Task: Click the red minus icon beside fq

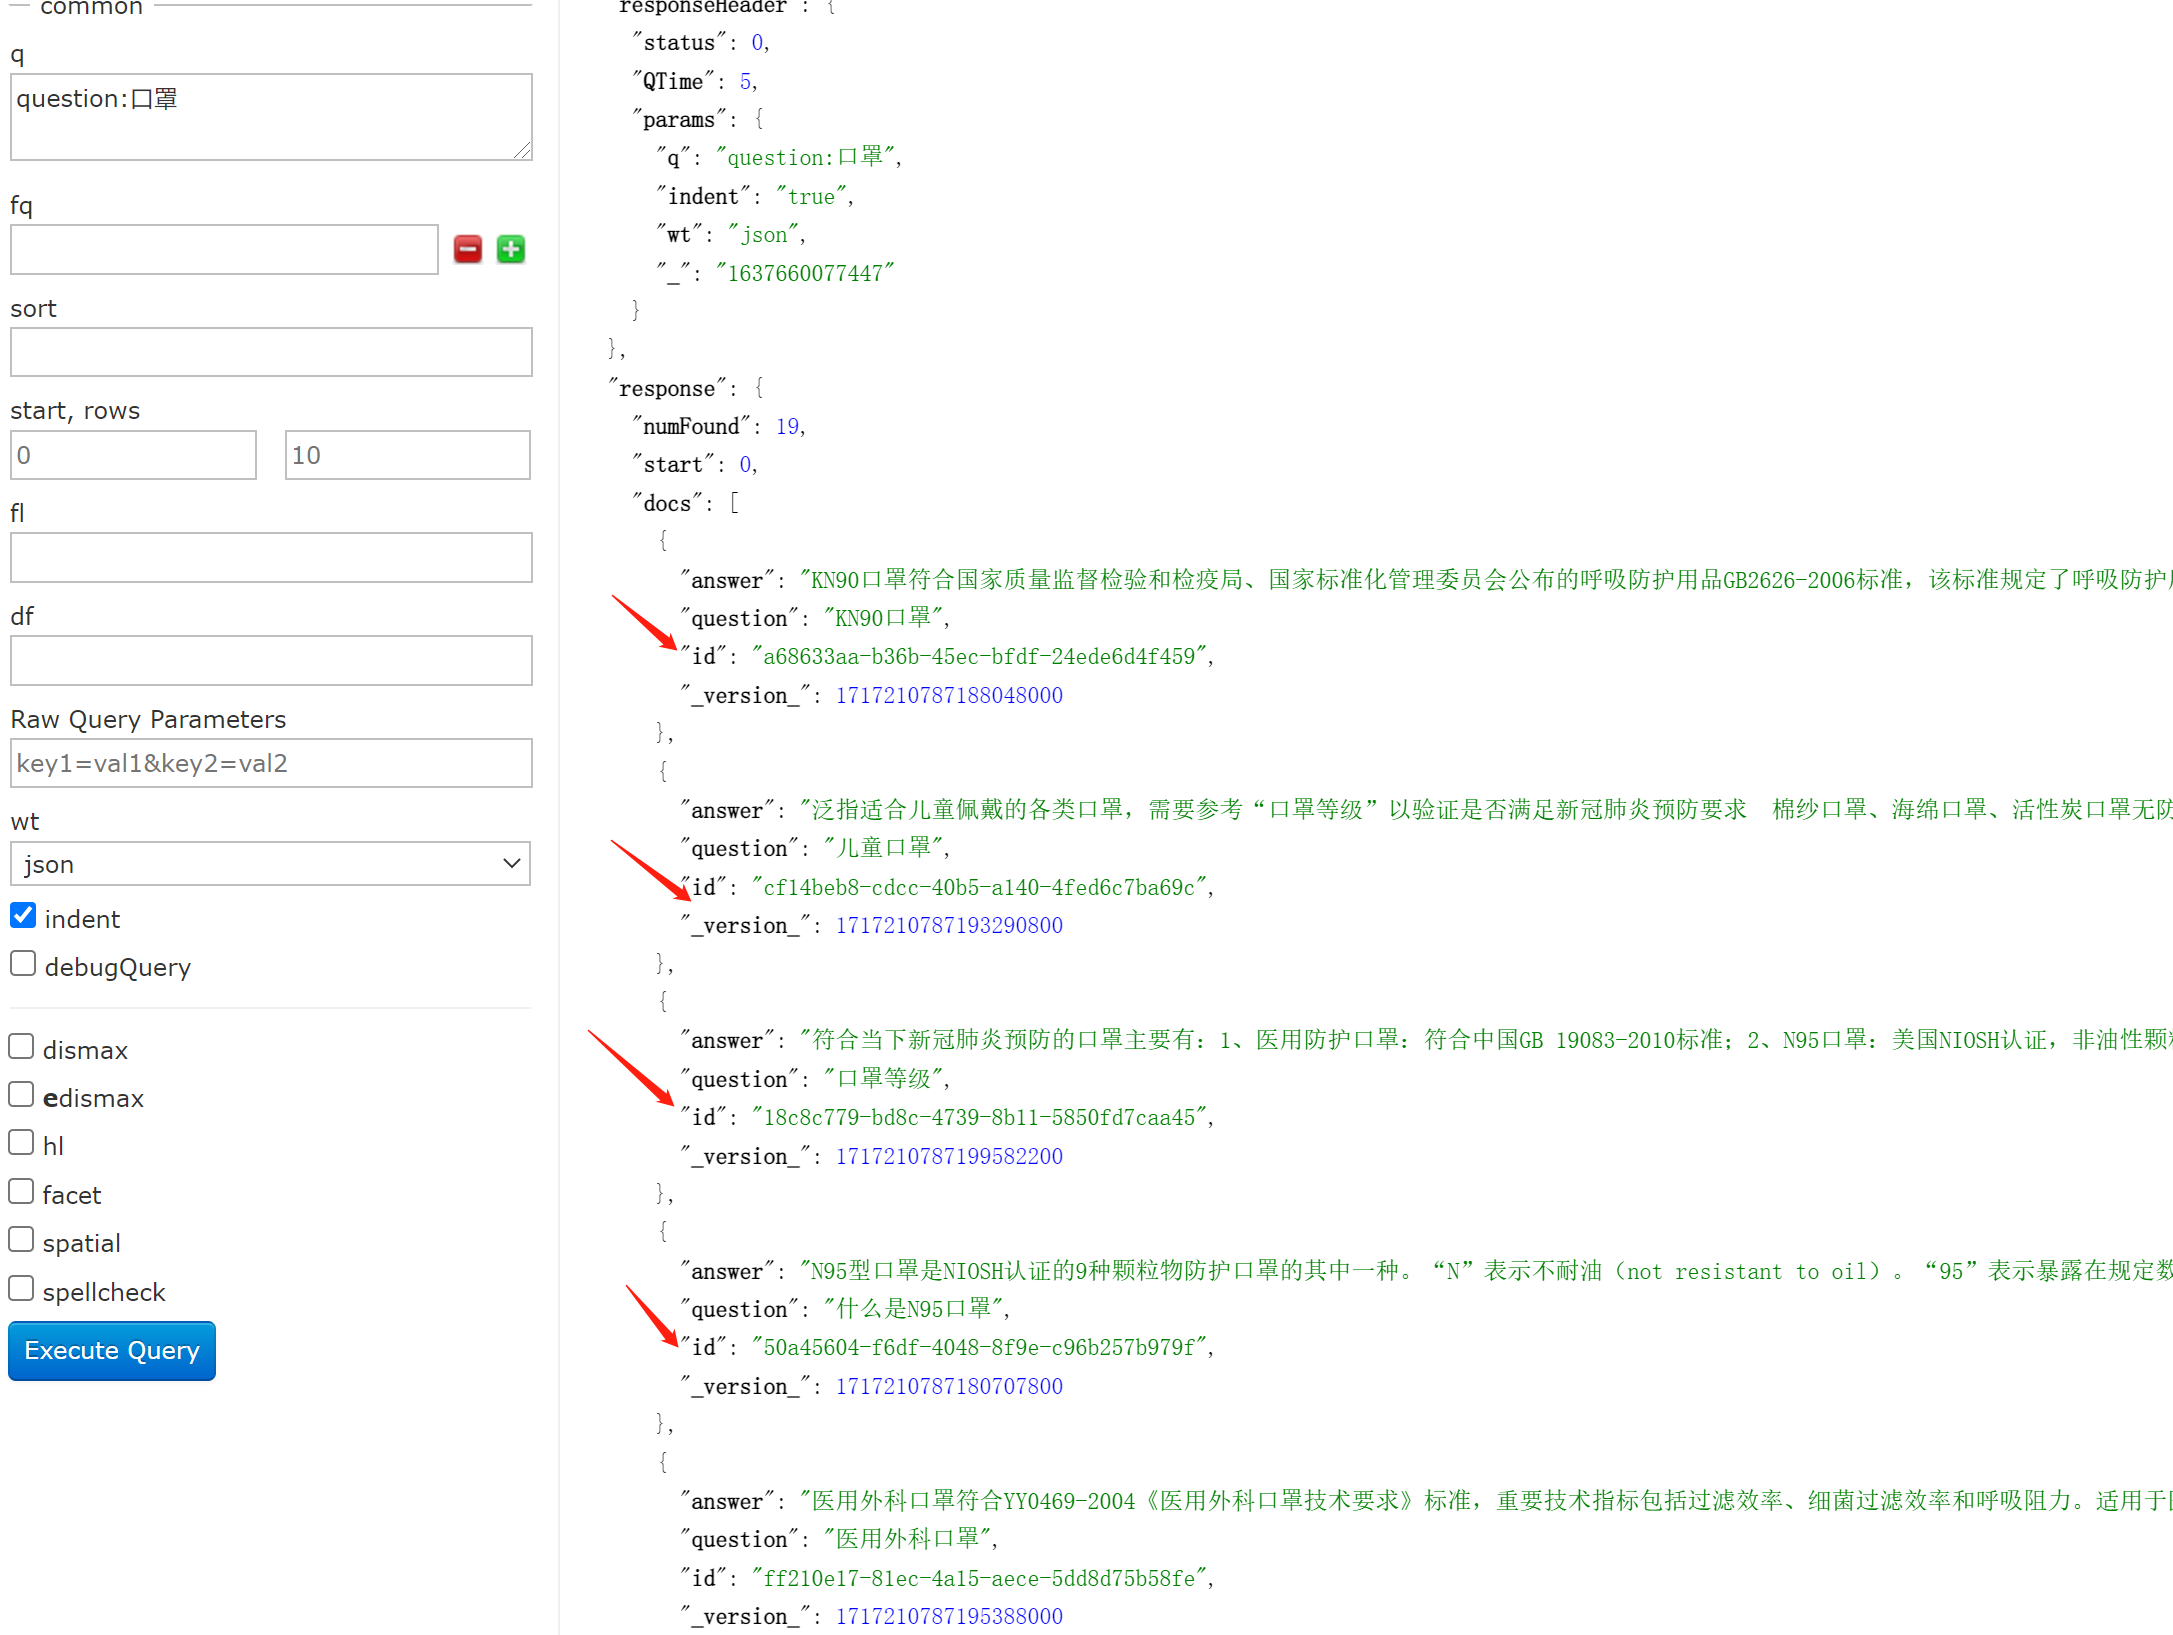Action: pos(467,249)
